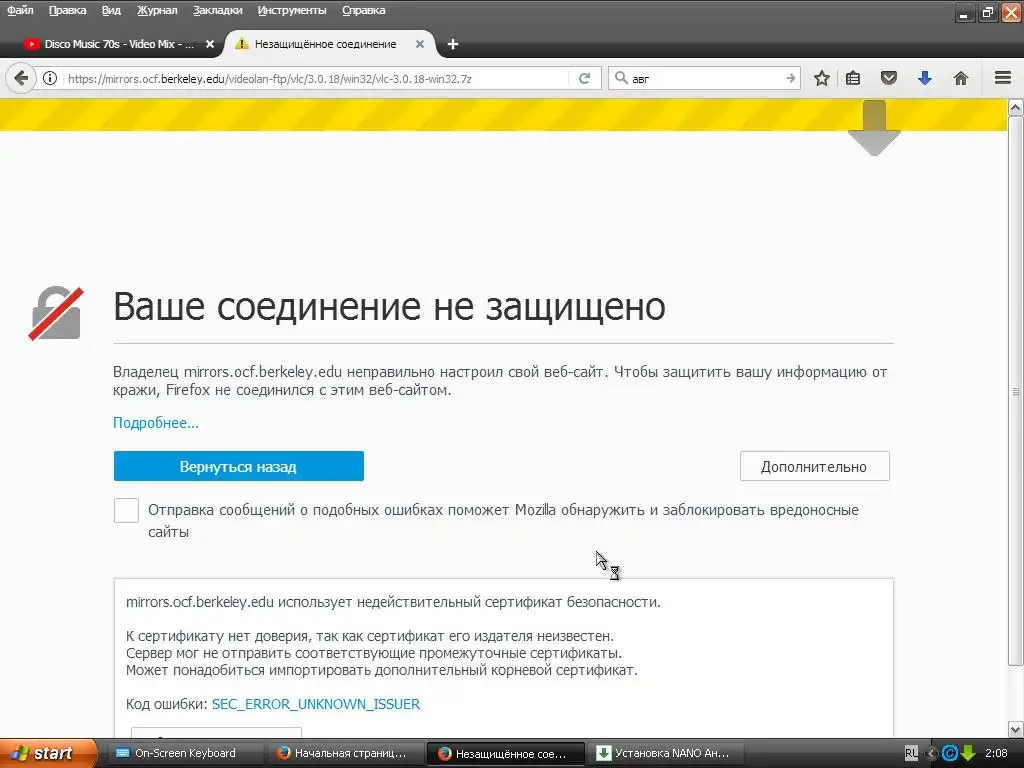Click scrollbar down arrow
Viewport: 1024px width, 768px height.
[1016, 729]
